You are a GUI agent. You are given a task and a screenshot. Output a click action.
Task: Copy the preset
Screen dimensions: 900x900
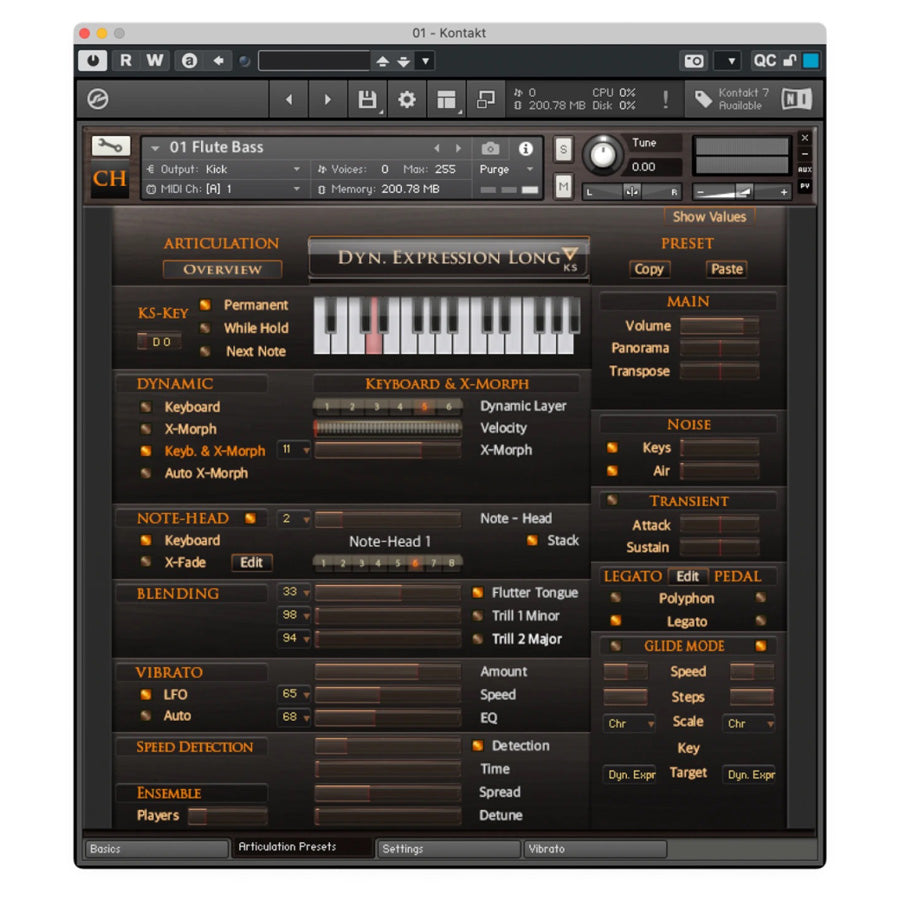649,269
